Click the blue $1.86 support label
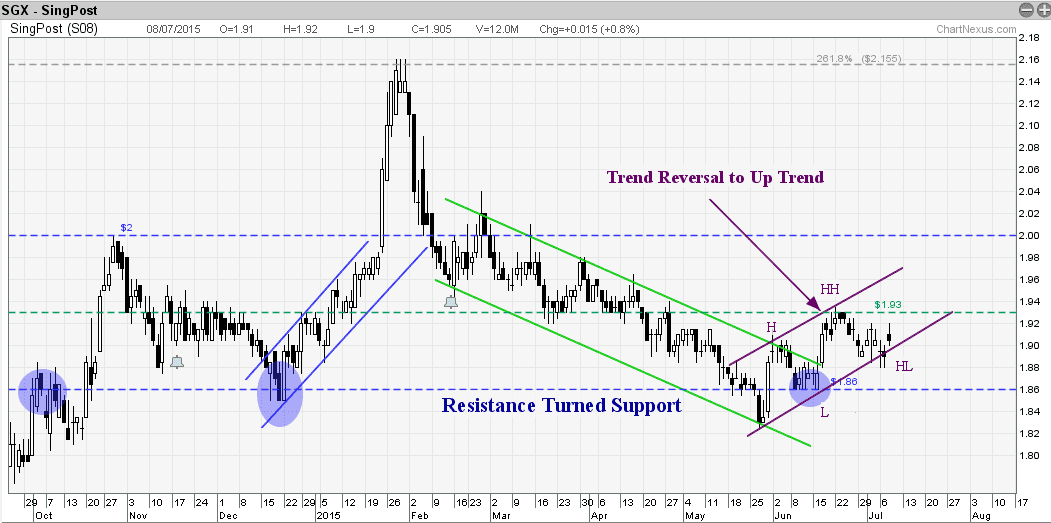This screenshot has height=523, width=1051. [845, 382]
